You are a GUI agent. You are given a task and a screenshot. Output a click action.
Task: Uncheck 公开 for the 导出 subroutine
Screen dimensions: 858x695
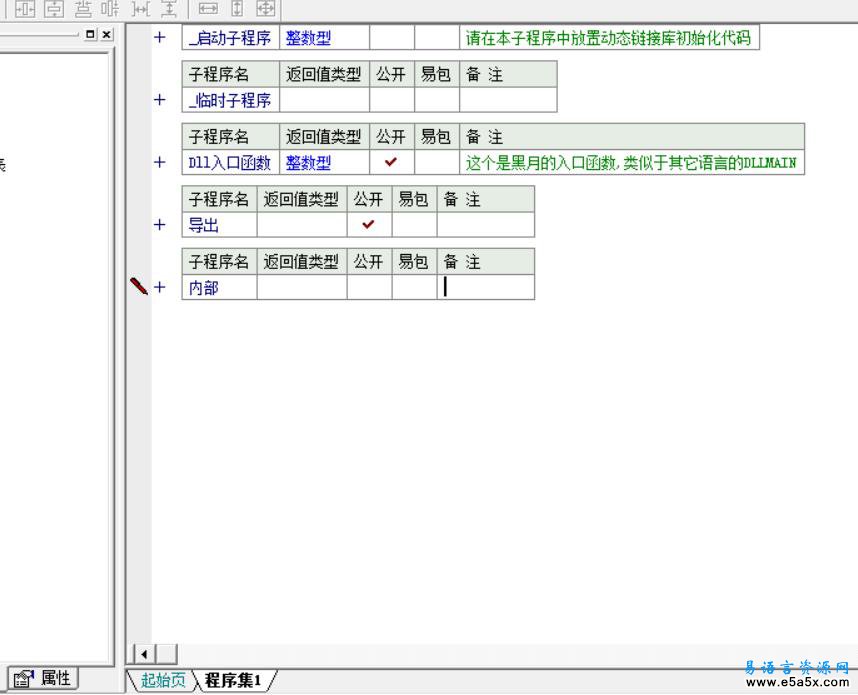point(367,225)
